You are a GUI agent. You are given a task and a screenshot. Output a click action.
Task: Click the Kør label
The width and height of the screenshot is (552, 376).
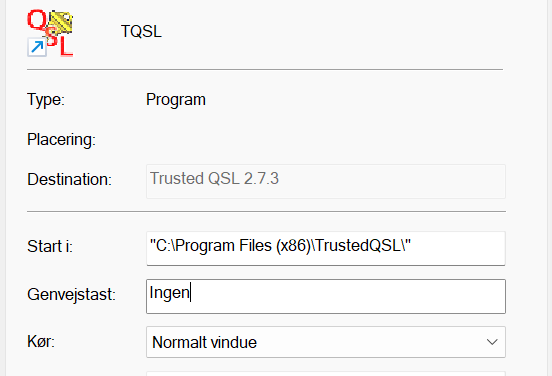tap(41, 341)
